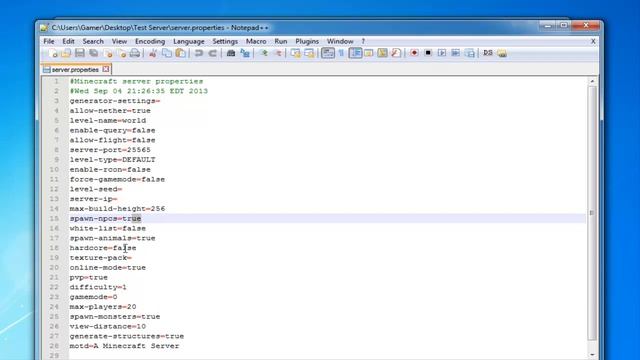The width and height of the screenshot is (640, 360).
Task: Open the Search menu
Action: click(x=93, y=41)
